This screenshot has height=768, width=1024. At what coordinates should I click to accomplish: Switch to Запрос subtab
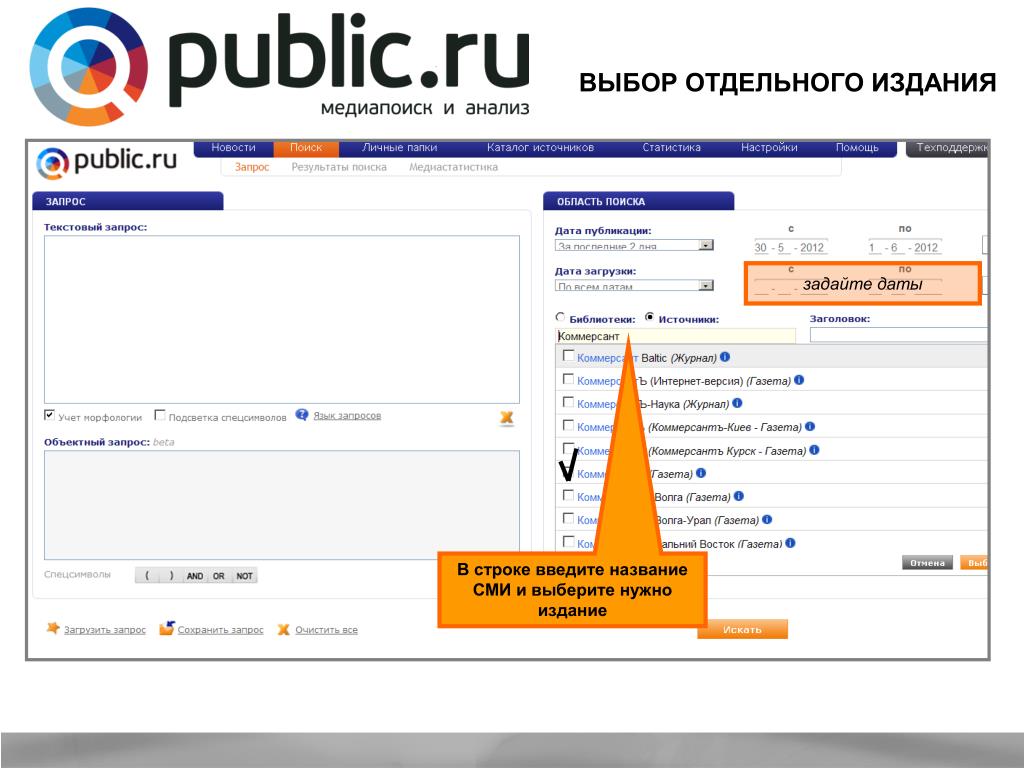(x=252, y=167)
